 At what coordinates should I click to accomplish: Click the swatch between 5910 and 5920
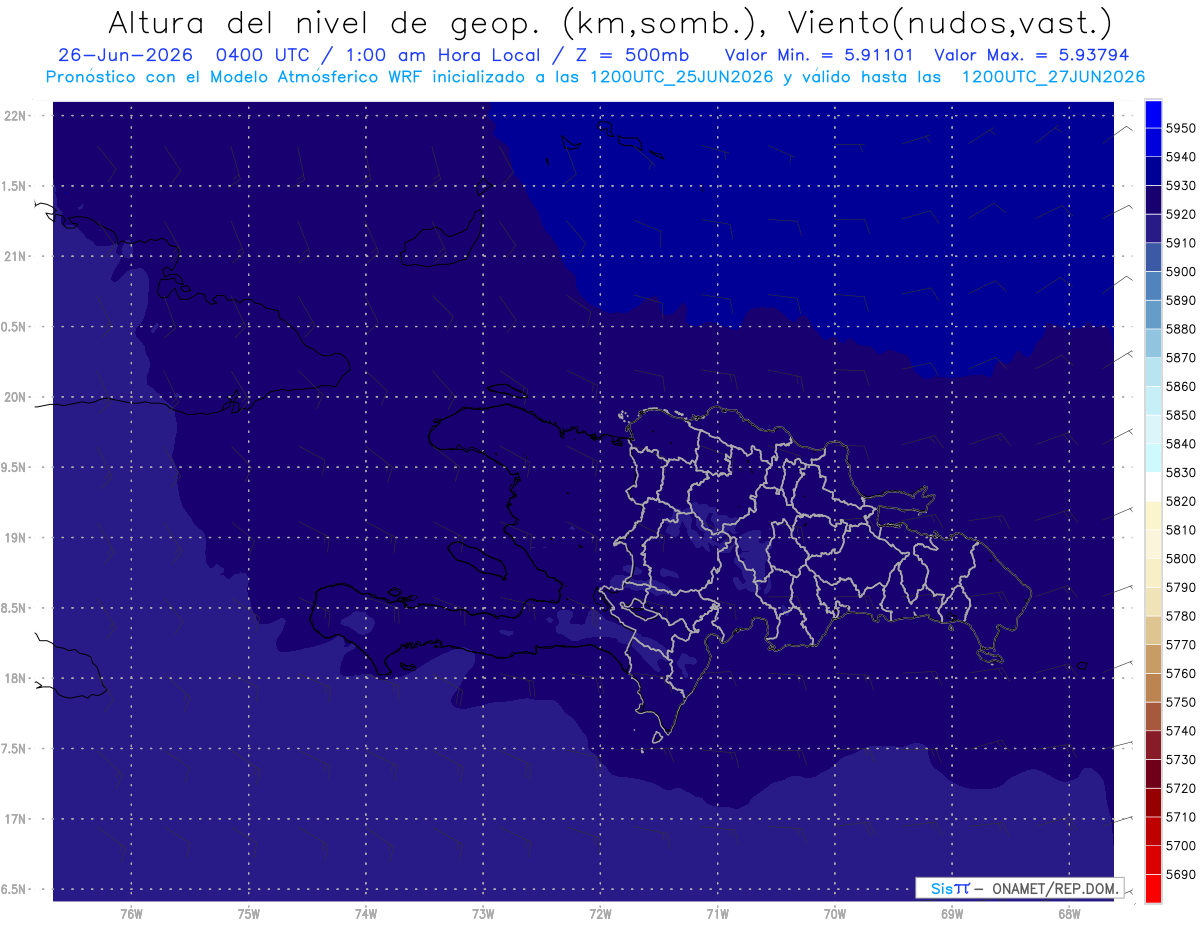pyautogui.click(x=1153, y=229)
